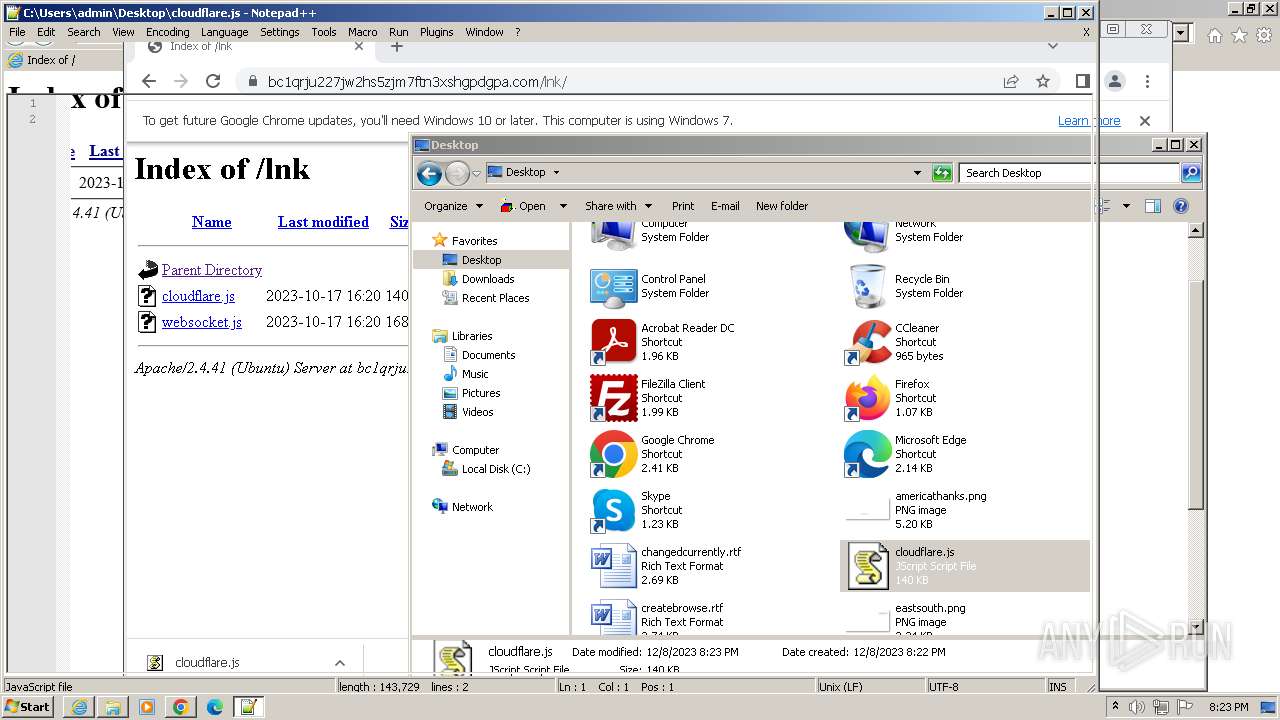
Task: Select cloudflare.js script file icon in Explorer
Action: click(x=867, y=566)
